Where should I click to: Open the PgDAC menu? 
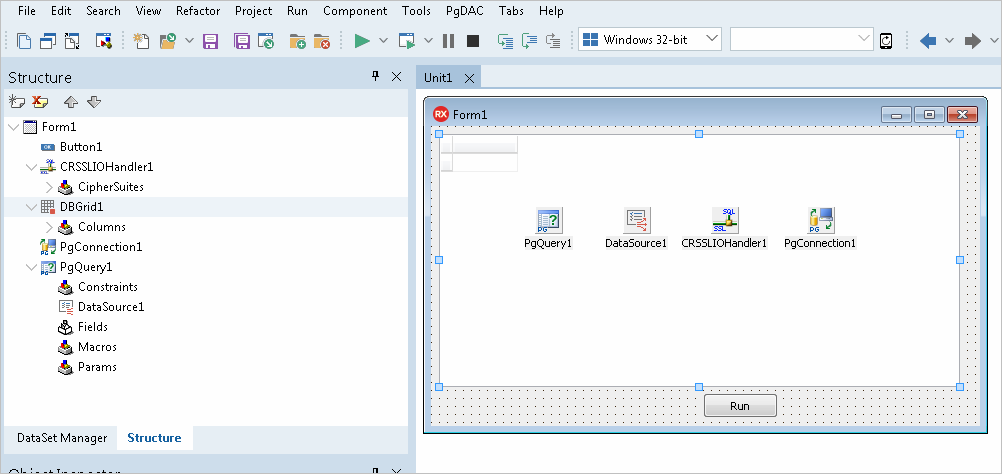465,11
